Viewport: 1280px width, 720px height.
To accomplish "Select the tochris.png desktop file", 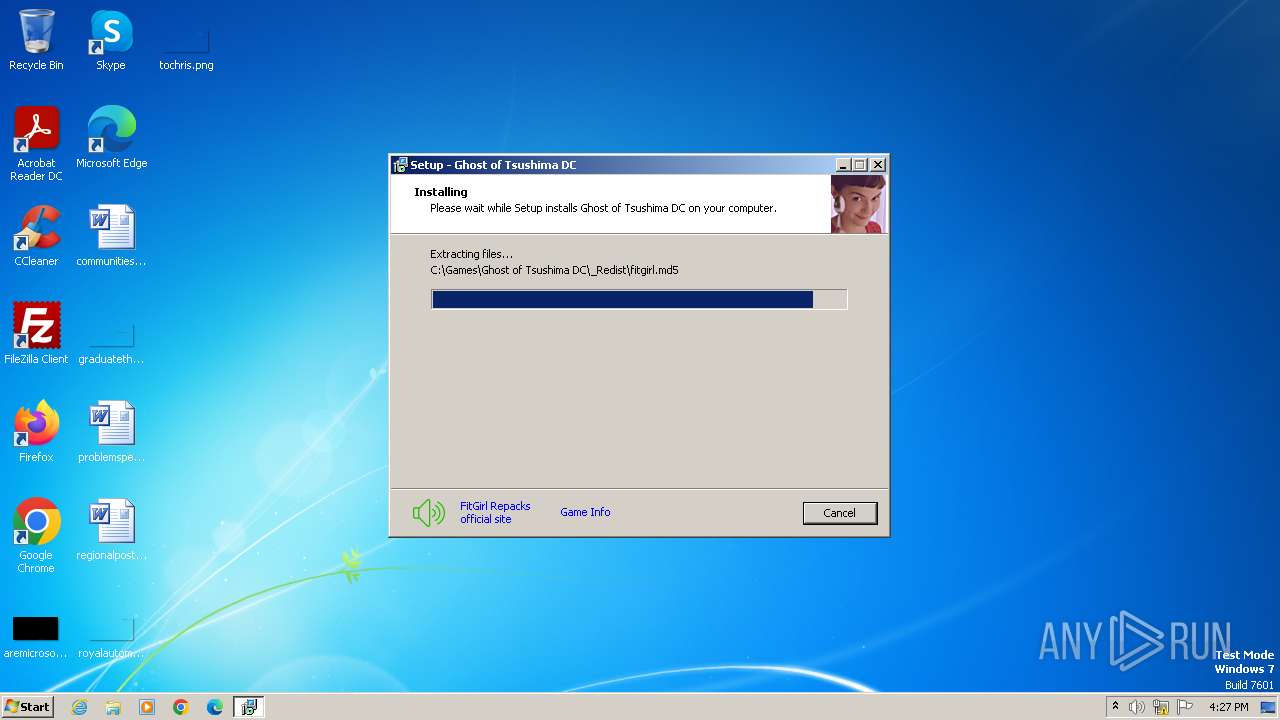I will pyautogui.click(x=186, y=49).
